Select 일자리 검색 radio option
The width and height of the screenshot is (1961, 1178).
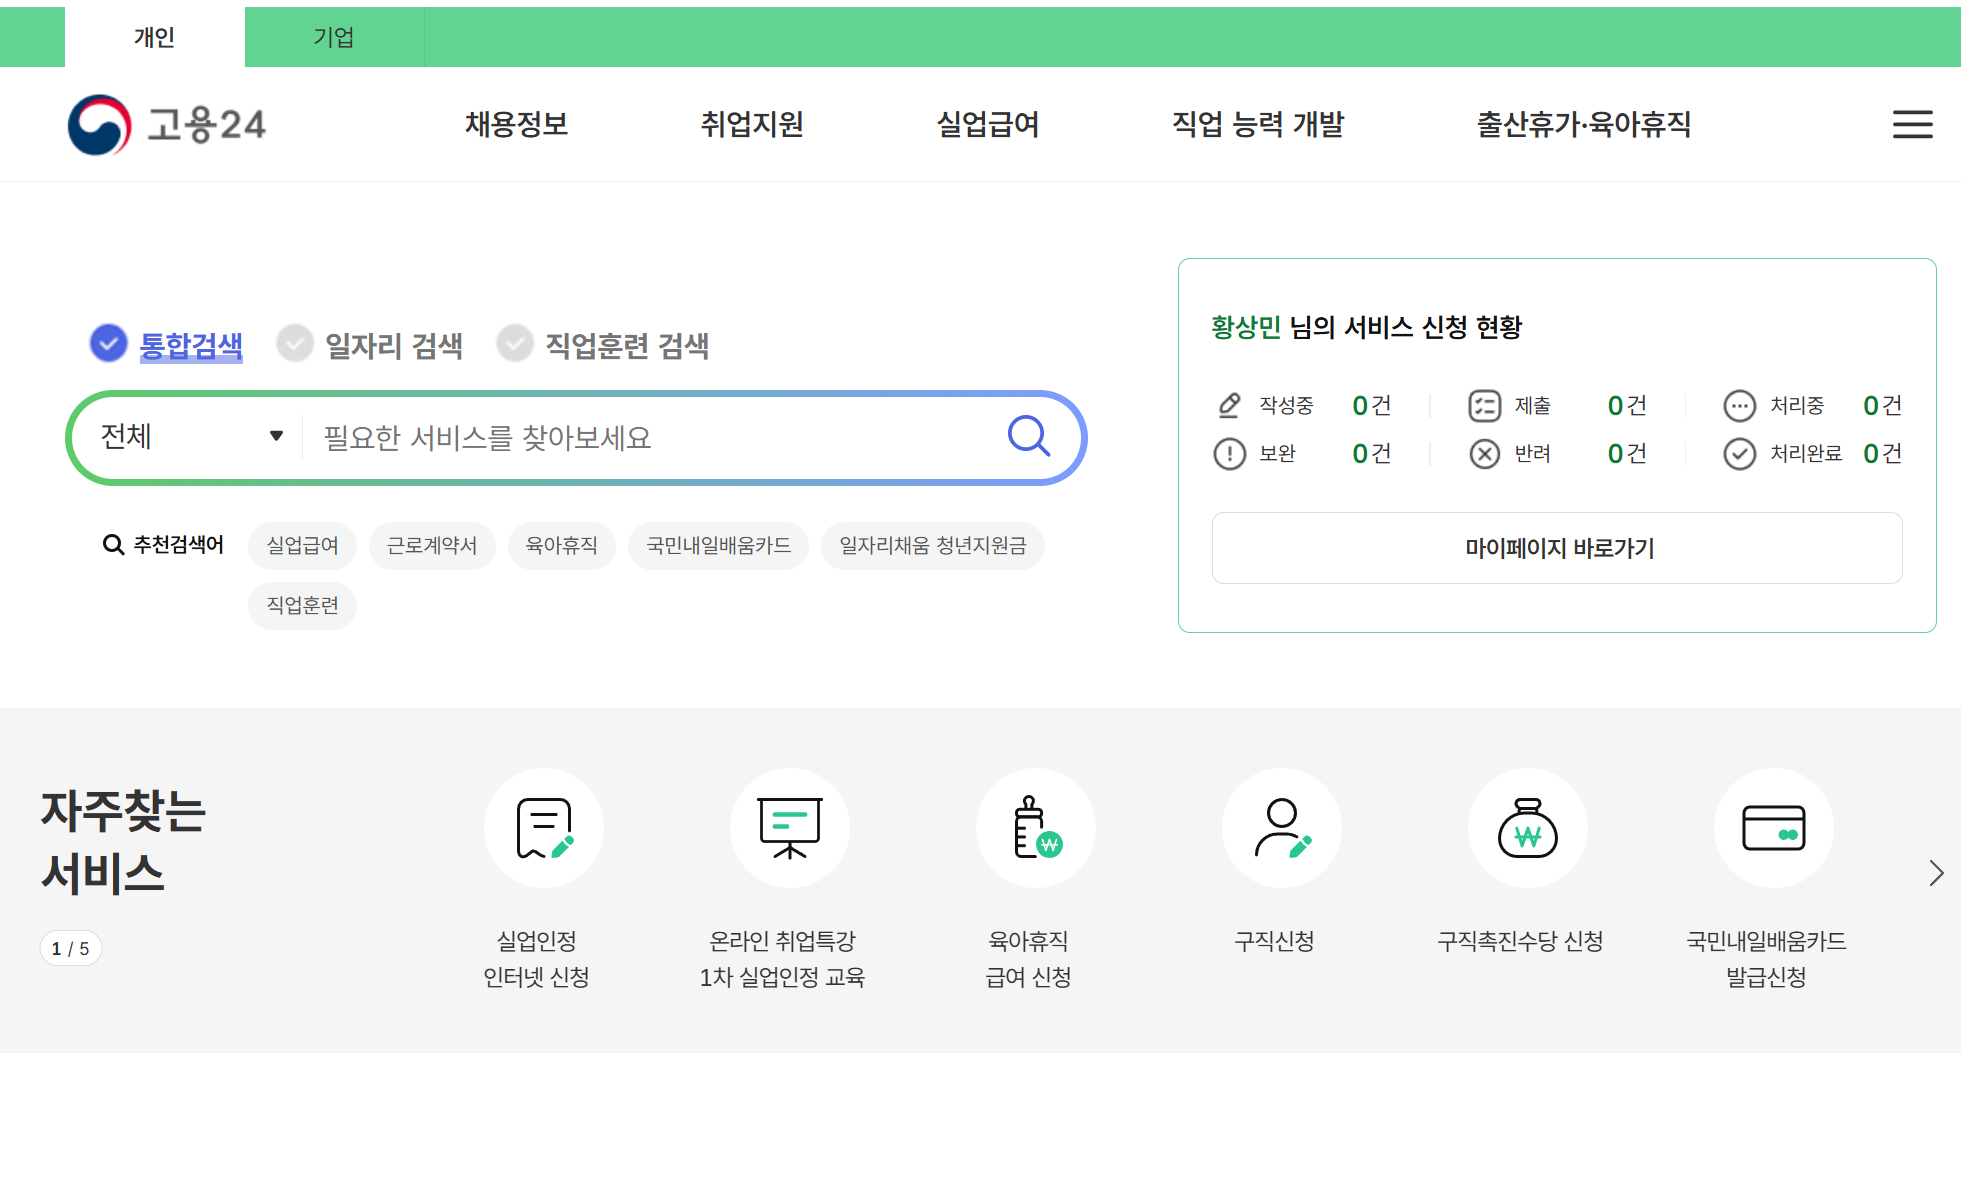pyautogui.click(x=295, y=344)
